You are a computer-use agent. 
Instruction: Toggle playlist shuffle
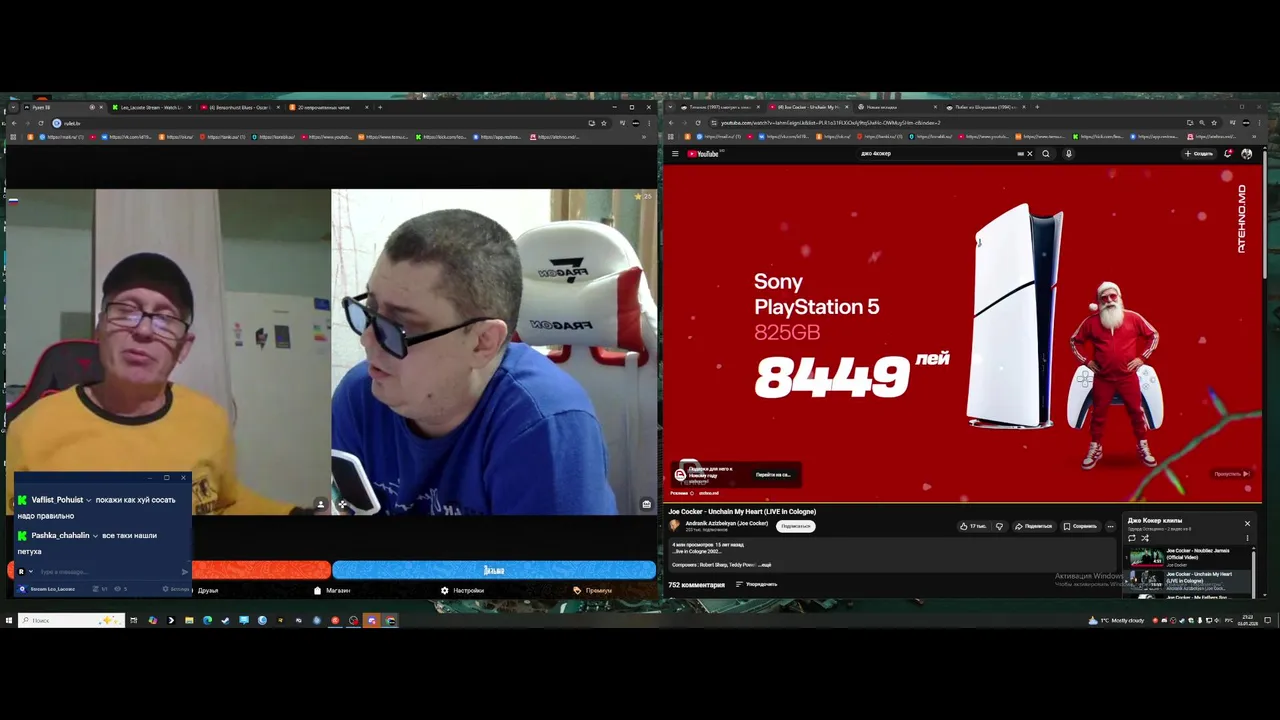click(x=1145, y=538)
